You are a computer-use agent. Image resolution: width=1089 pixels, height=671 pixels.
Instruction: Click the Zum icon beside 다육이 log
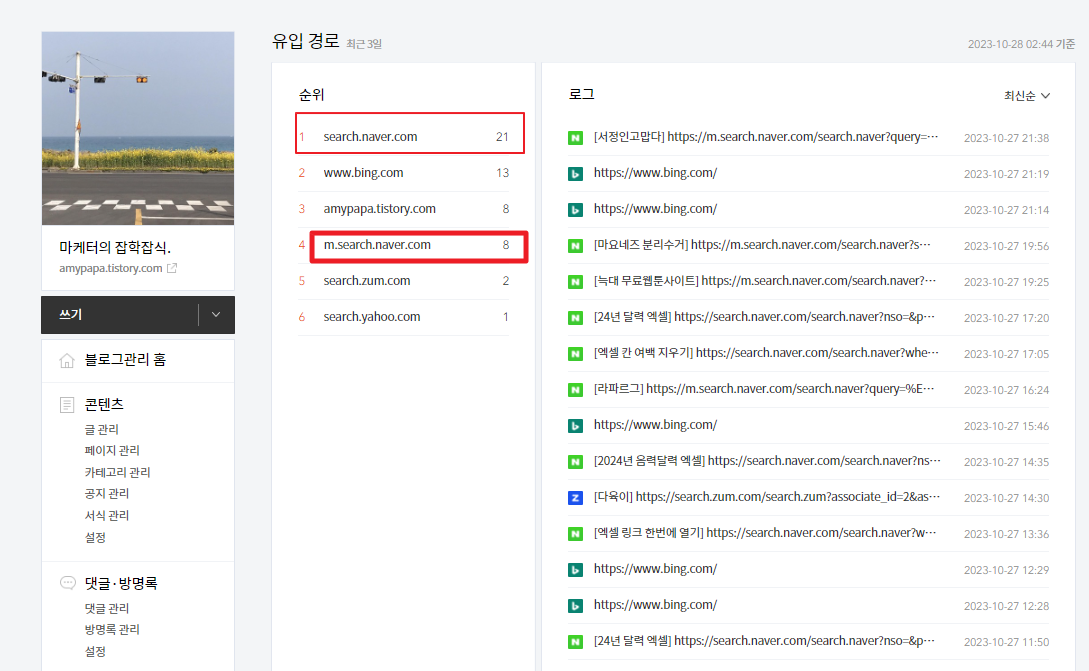click(575, 498)
